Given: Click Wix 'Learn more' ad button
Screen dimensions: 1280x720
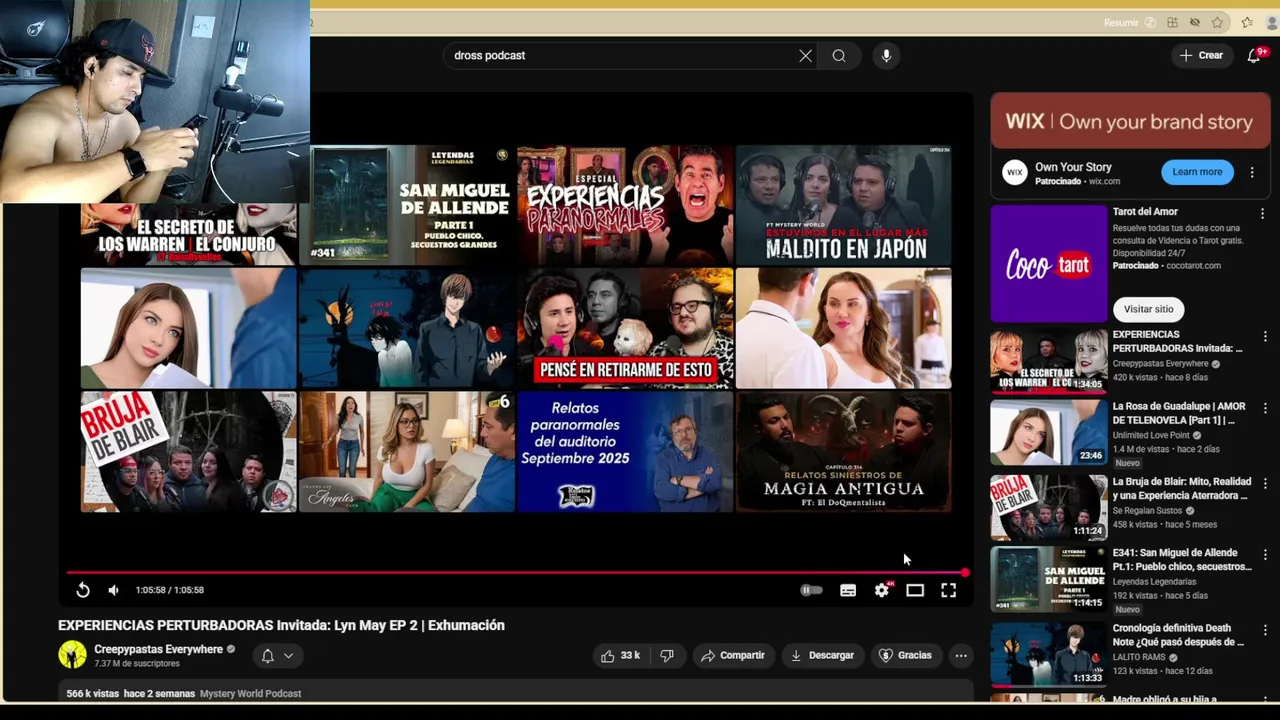Looking at the screenshot, I should click(x=1197, y=172).
